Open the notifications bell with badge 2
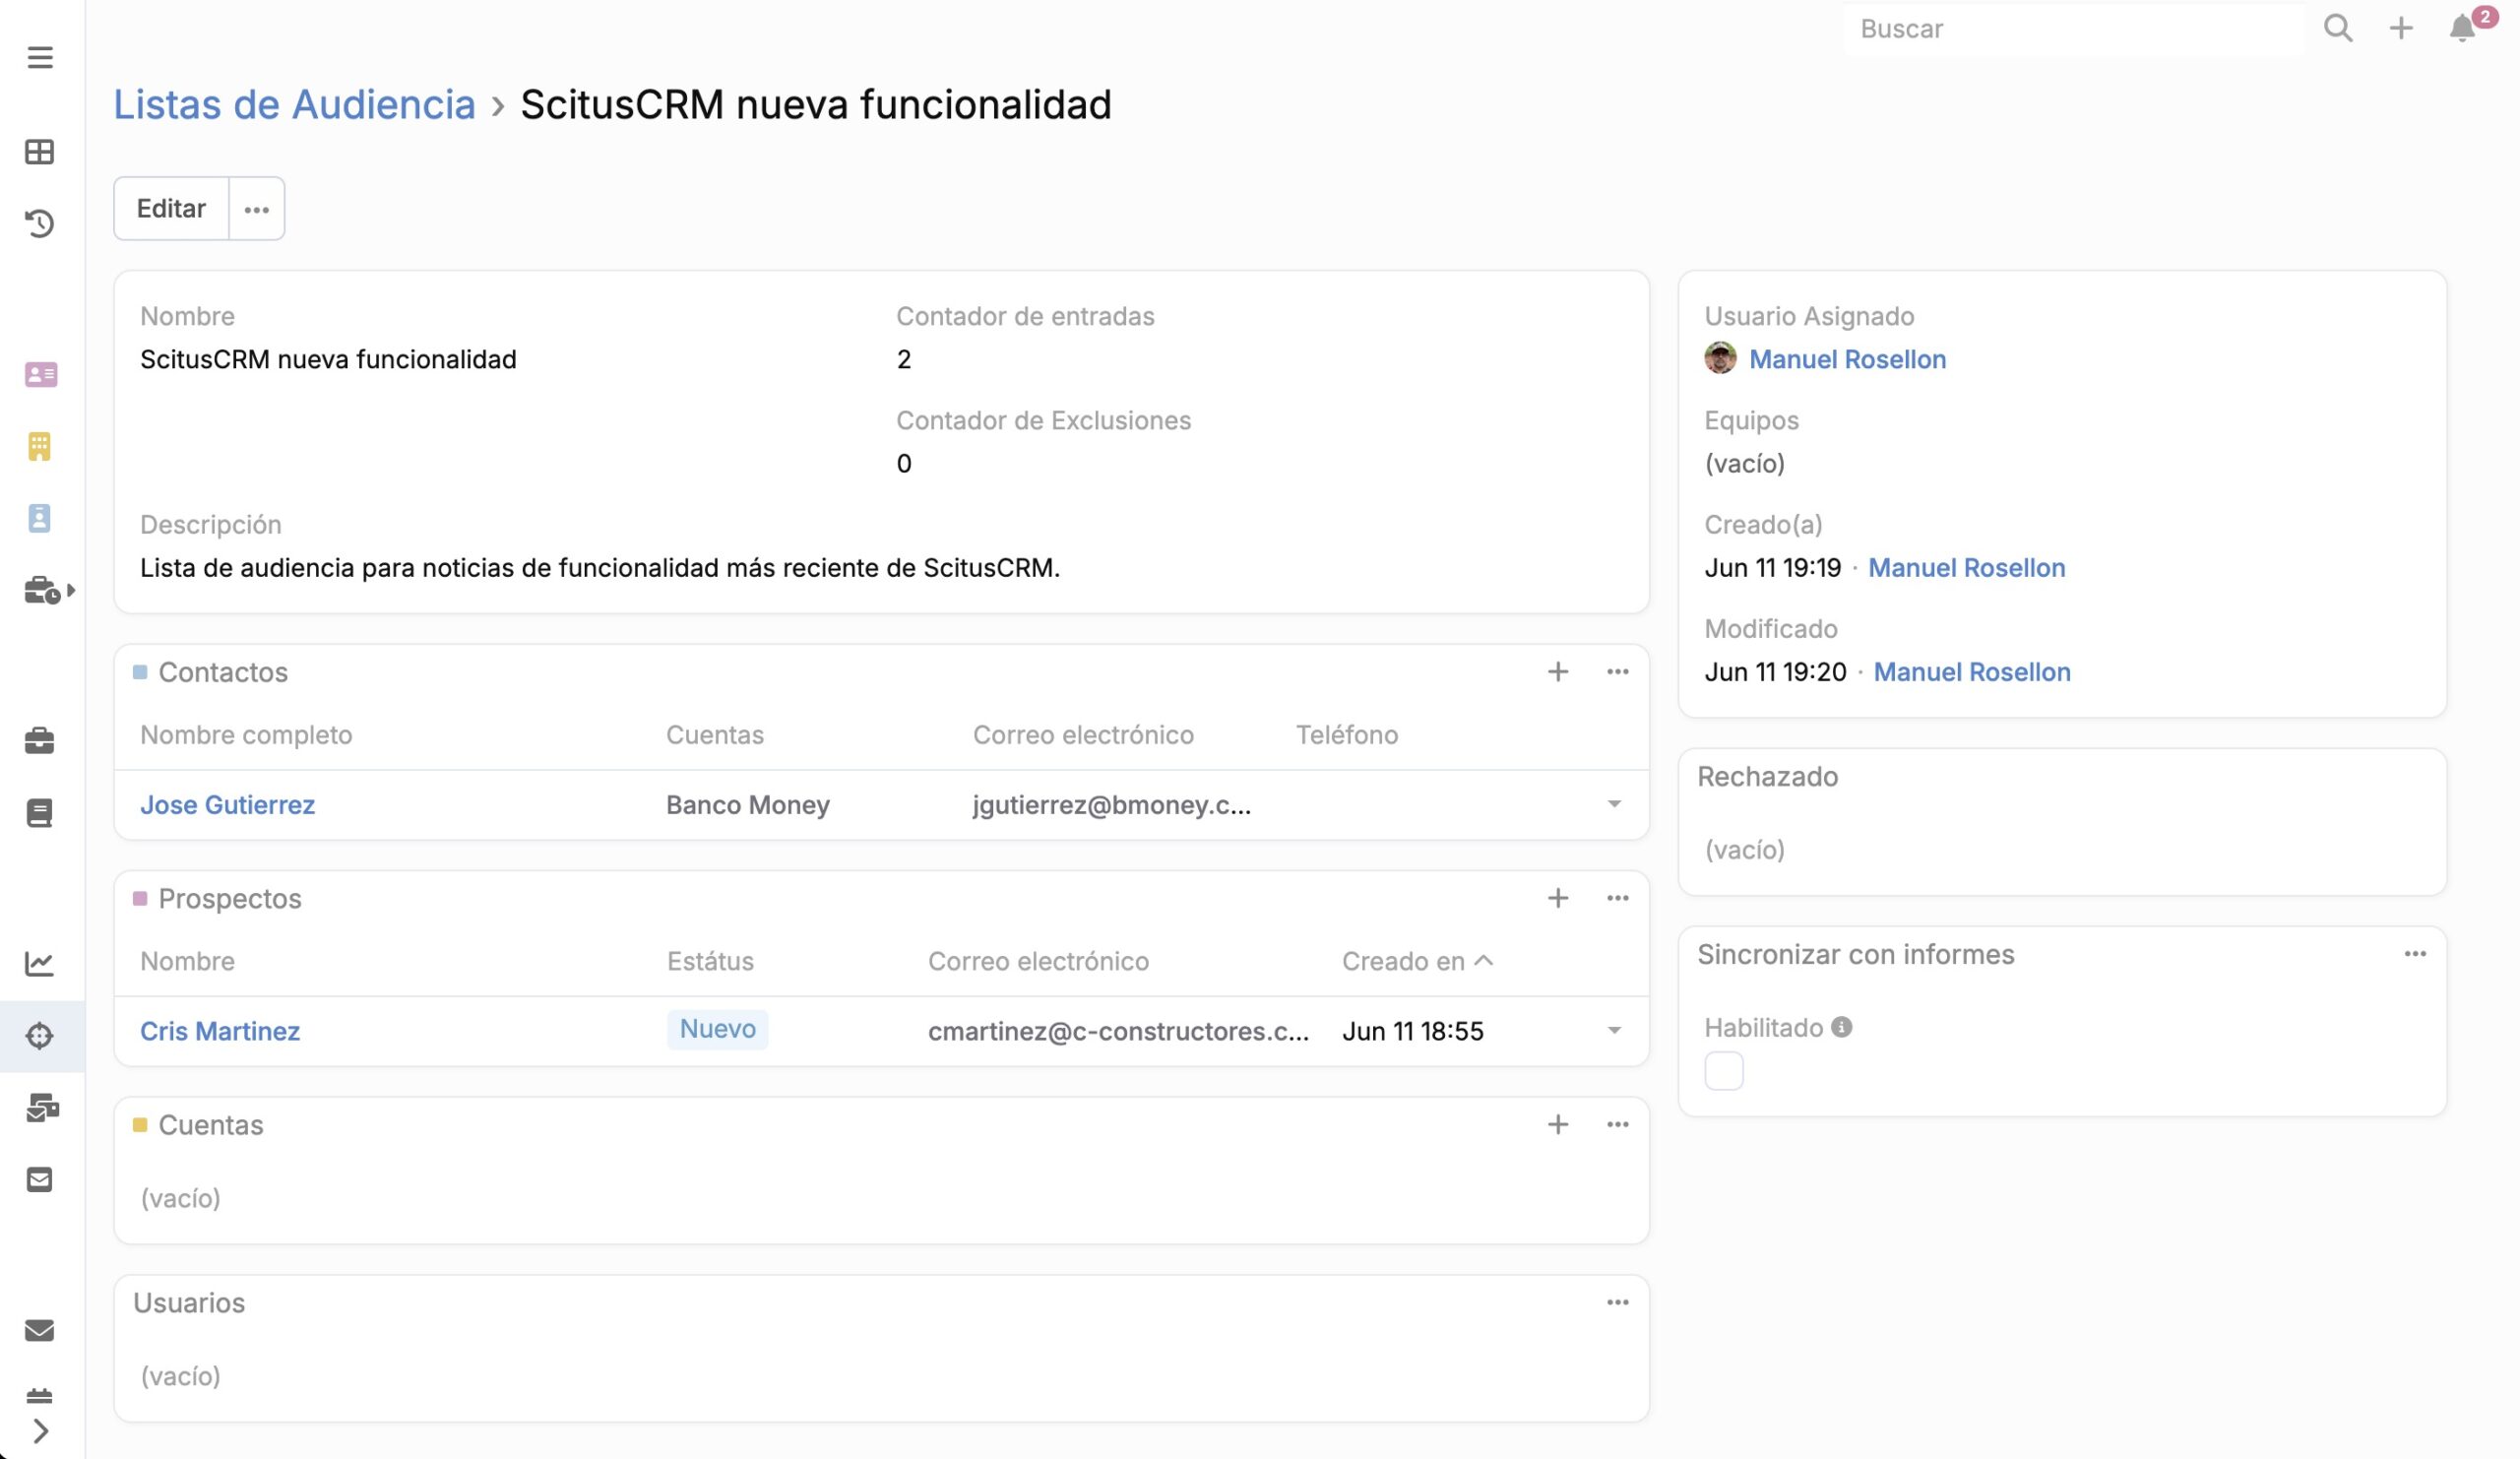The image size is (2520, 1459). pos(2462,28)
